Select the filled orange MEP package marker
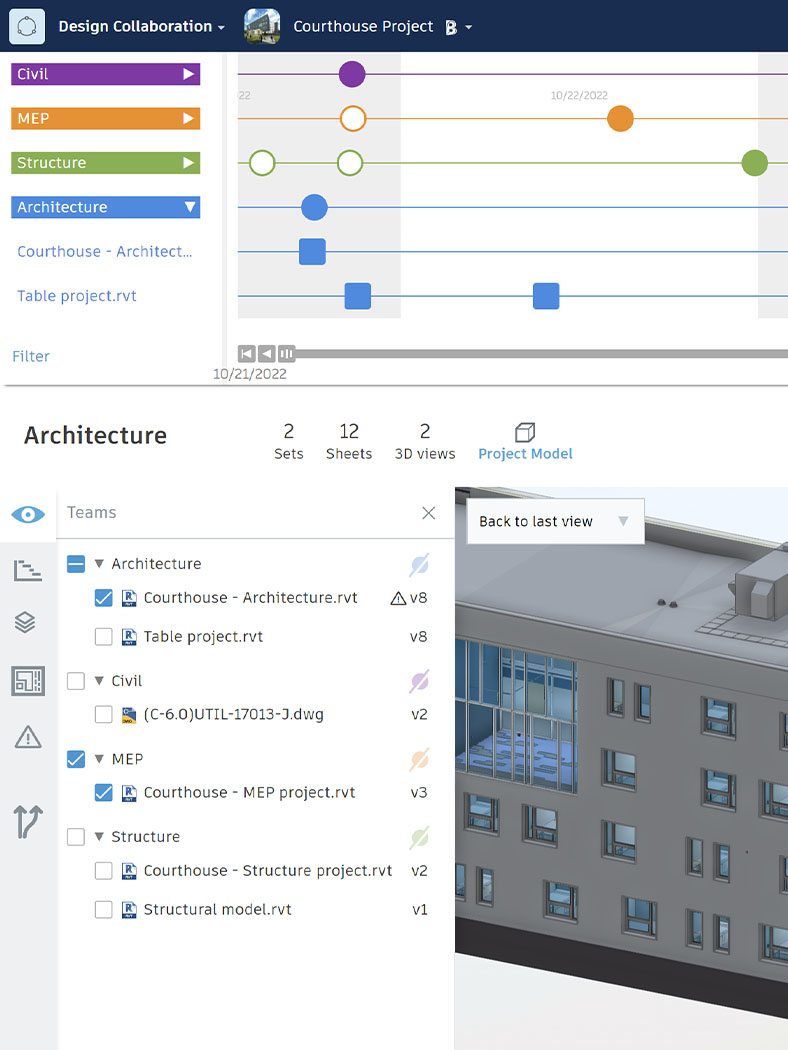Image resolution: width=788 pixels, height=1050 pixels. coord(621,119)
